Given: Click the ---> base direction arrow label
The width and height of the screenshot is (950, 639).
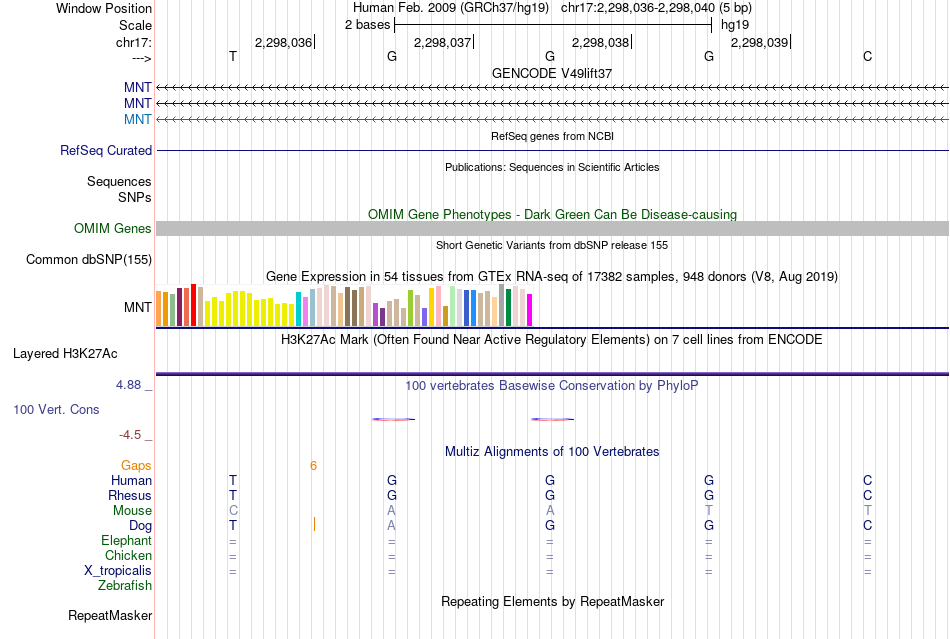Looking at the screenshot, I should (x=141, y=58).
